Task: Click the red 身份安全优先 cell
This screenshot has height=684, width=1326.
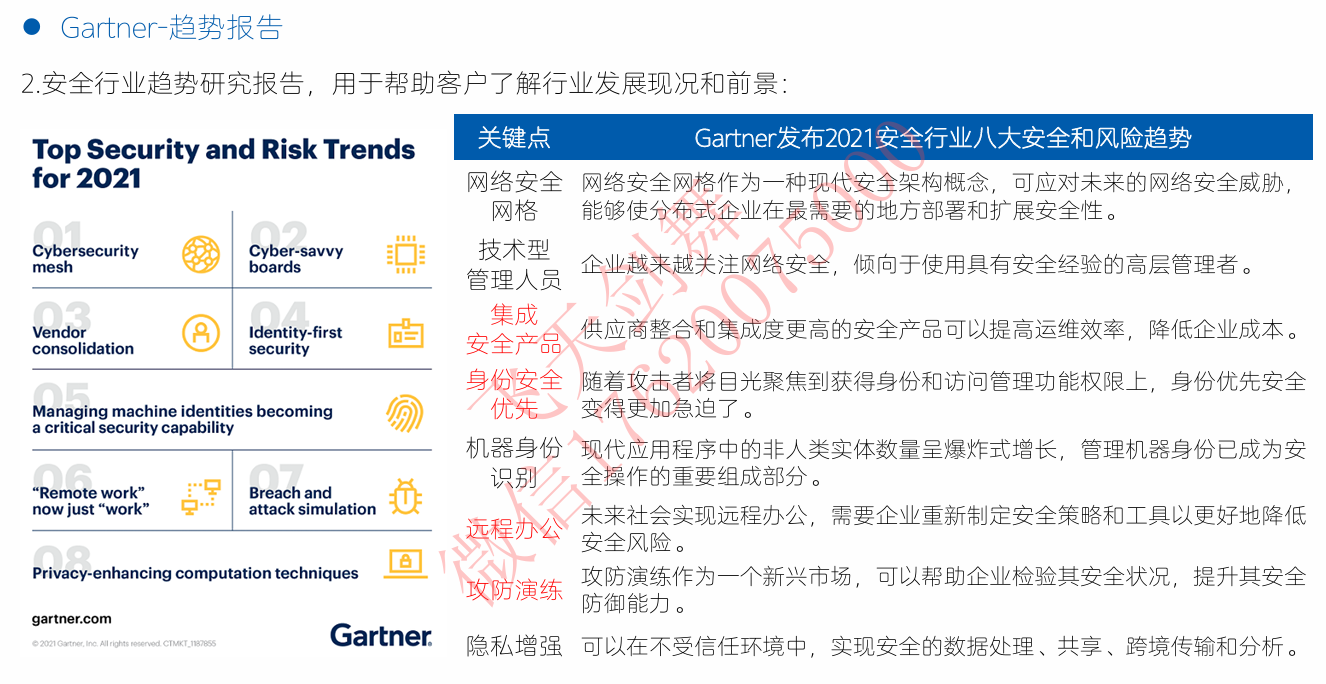Action: 514,394
